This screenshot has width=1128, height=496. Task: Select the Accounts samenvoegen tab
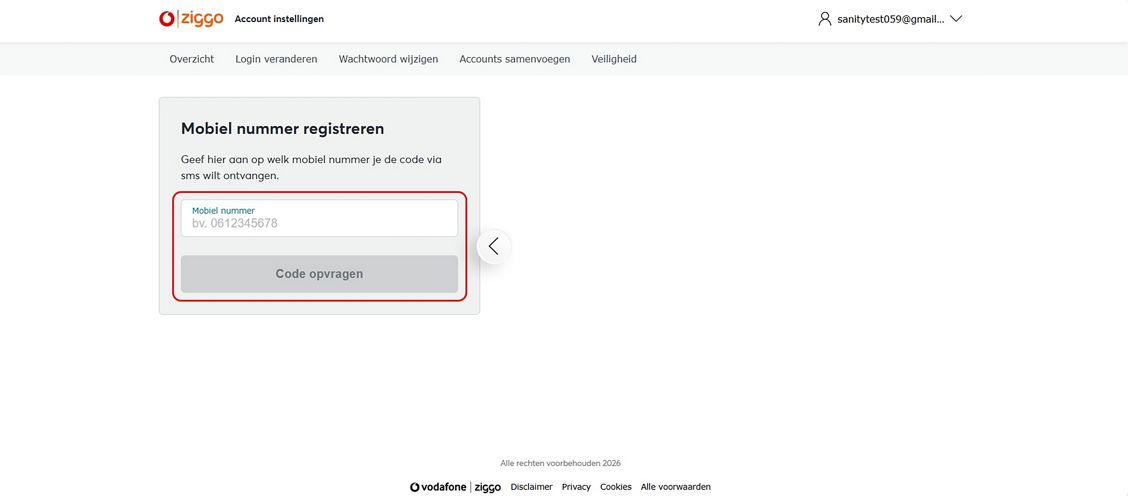515,59
